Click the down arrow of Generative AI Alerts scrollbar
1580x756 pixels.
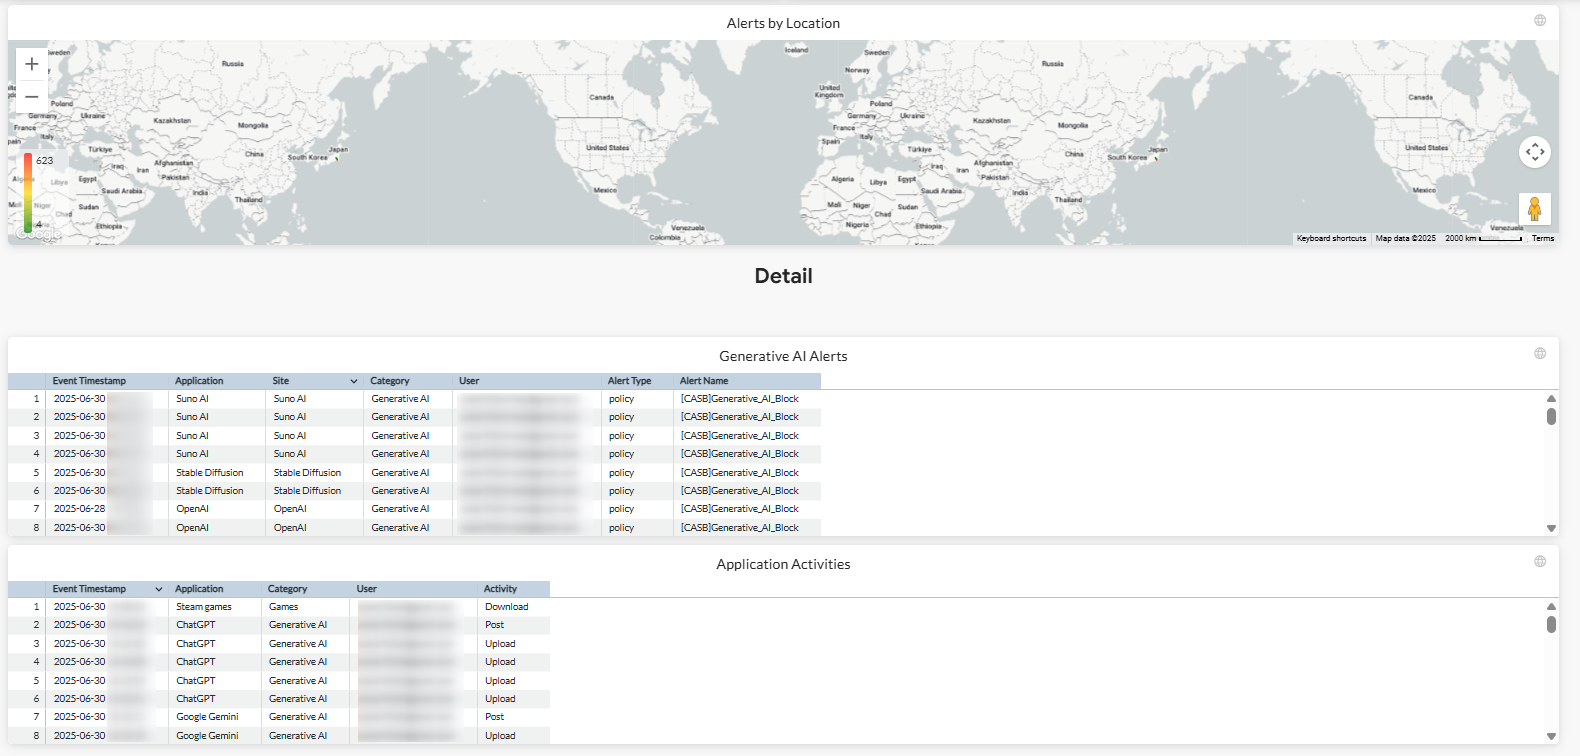point(1551,528)
